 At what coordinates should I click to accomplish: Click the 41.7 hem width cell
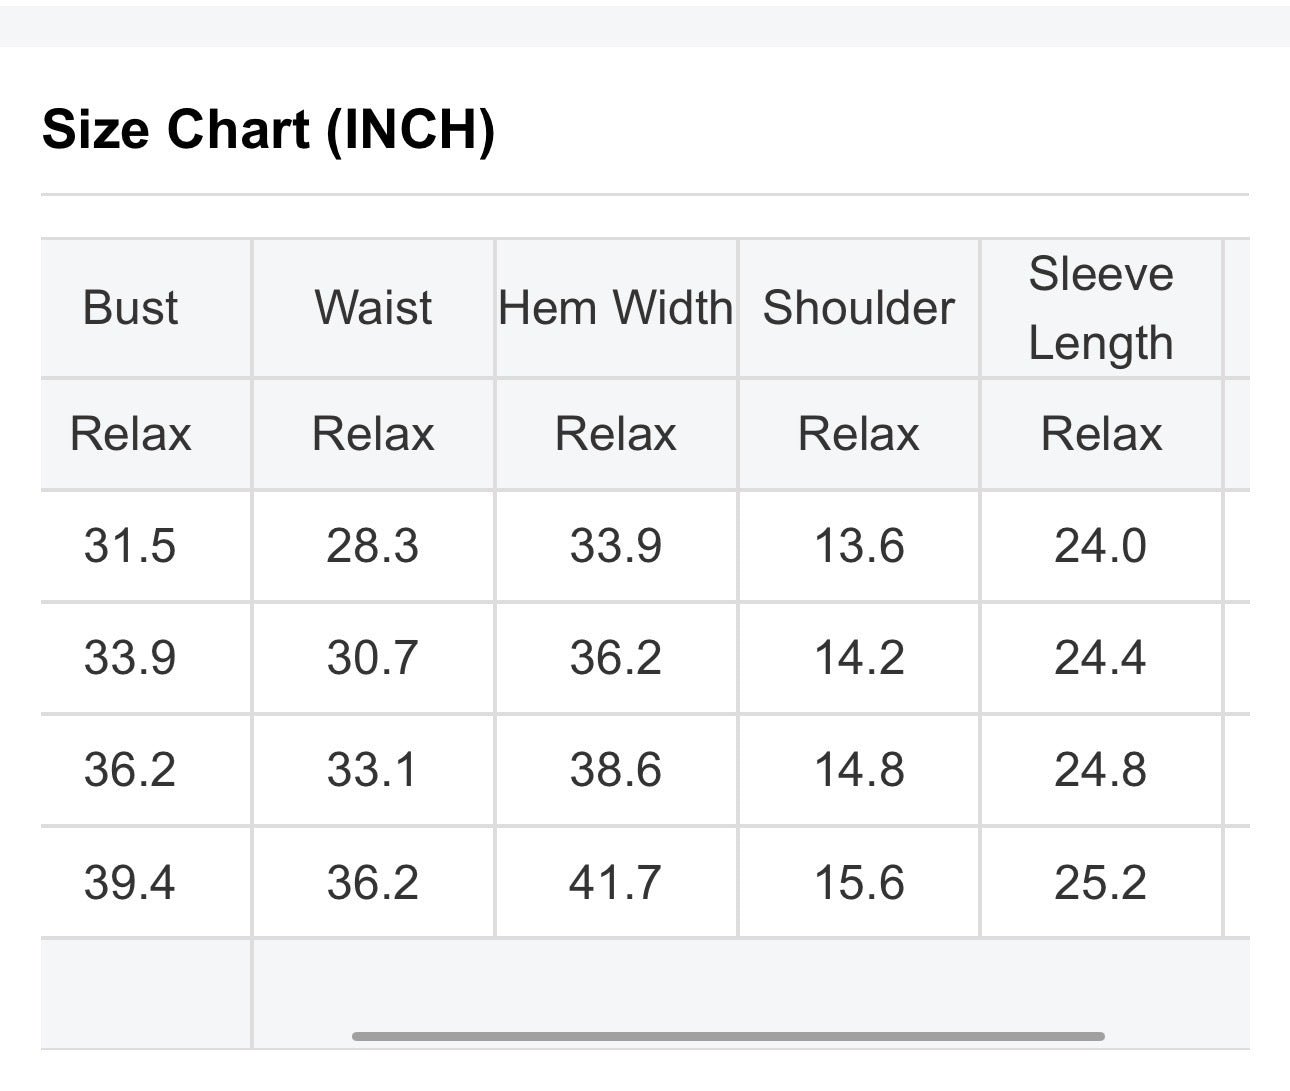tap(616, 882)
